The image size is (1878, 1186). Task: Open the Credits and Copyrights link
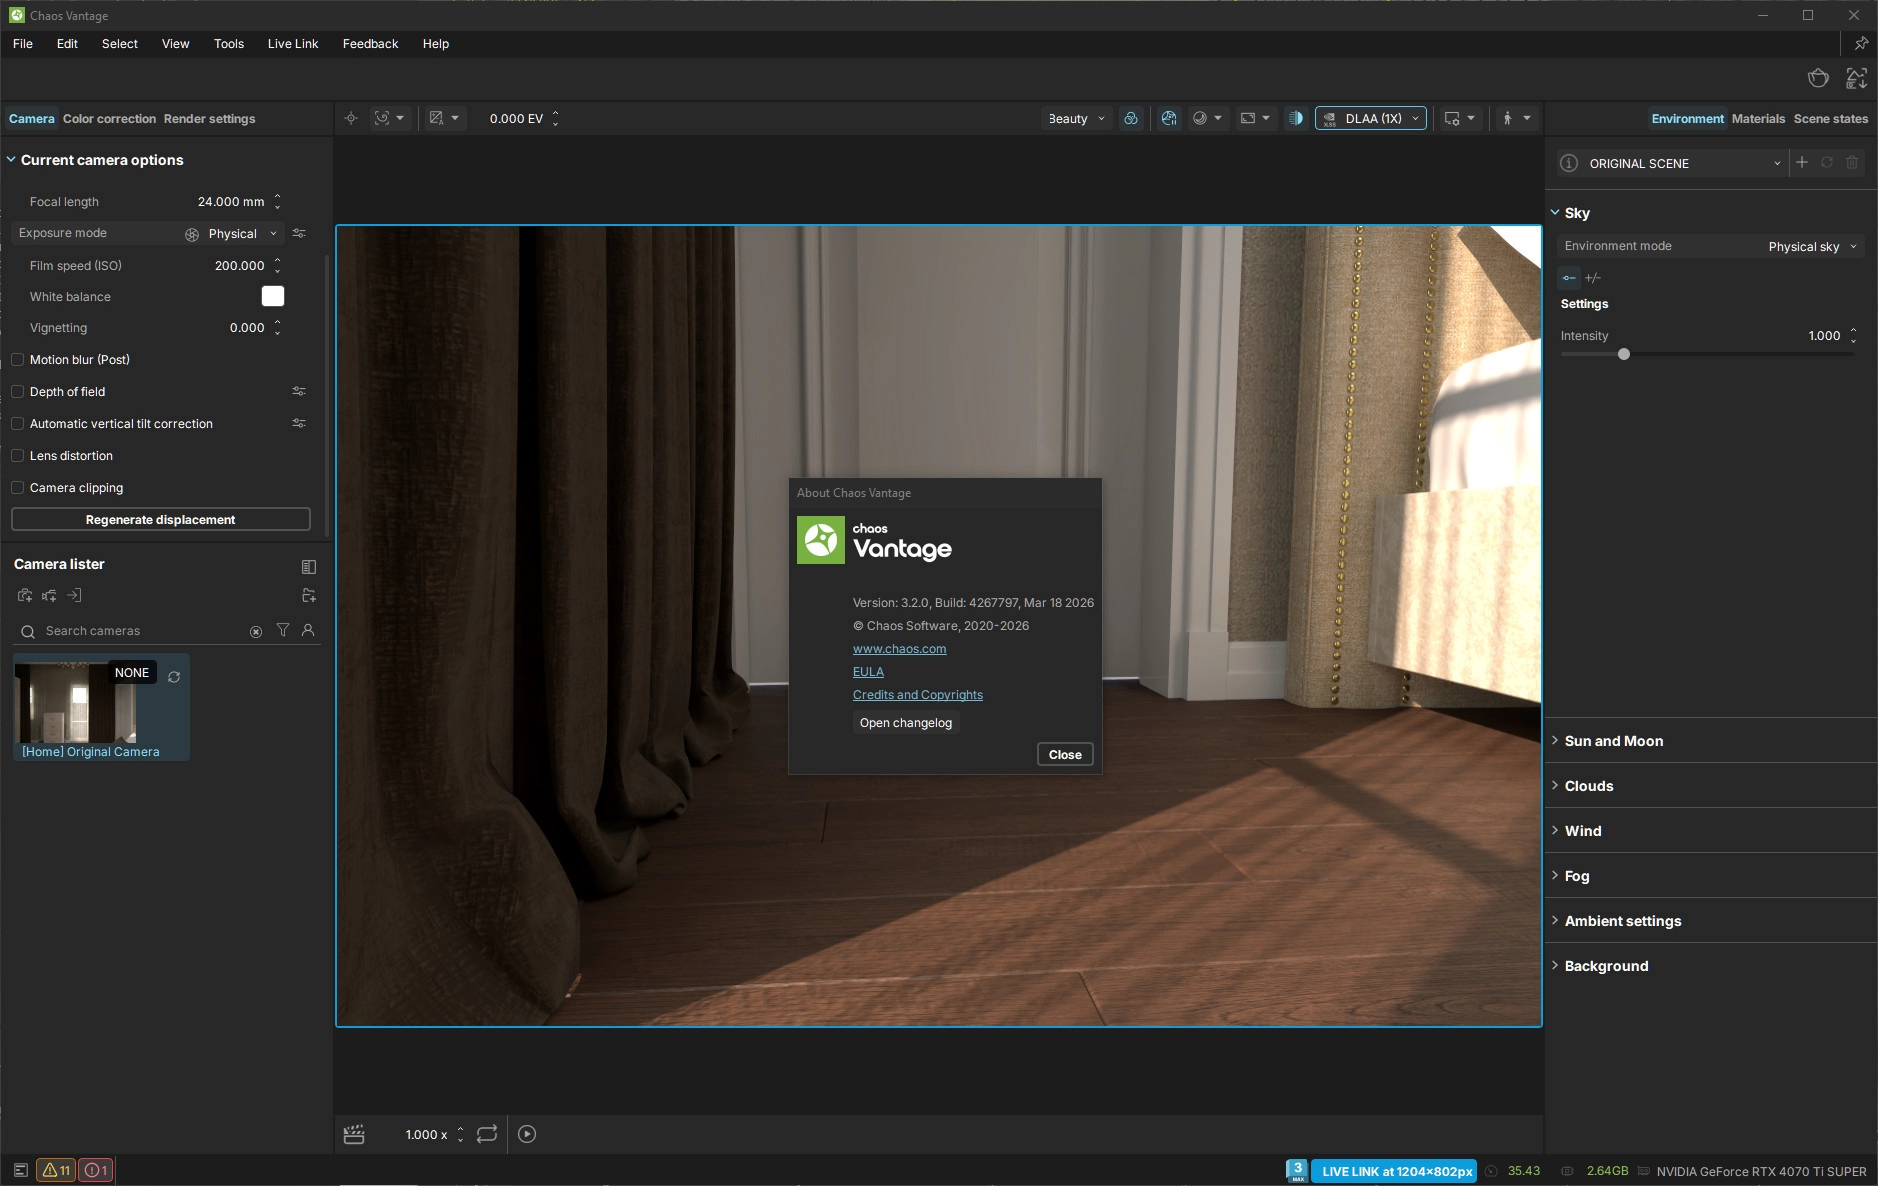pos(917,695)
